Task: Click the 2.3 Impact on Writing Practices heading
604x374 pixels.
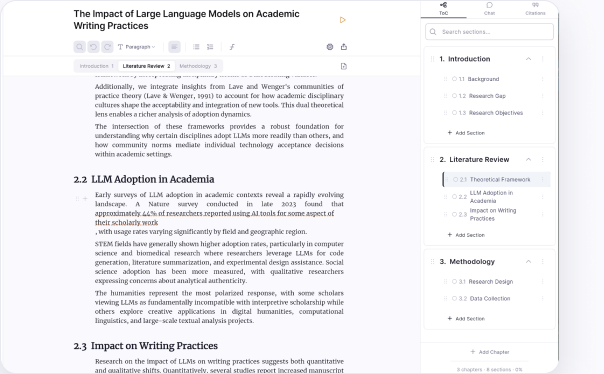Action: (146, 346)
